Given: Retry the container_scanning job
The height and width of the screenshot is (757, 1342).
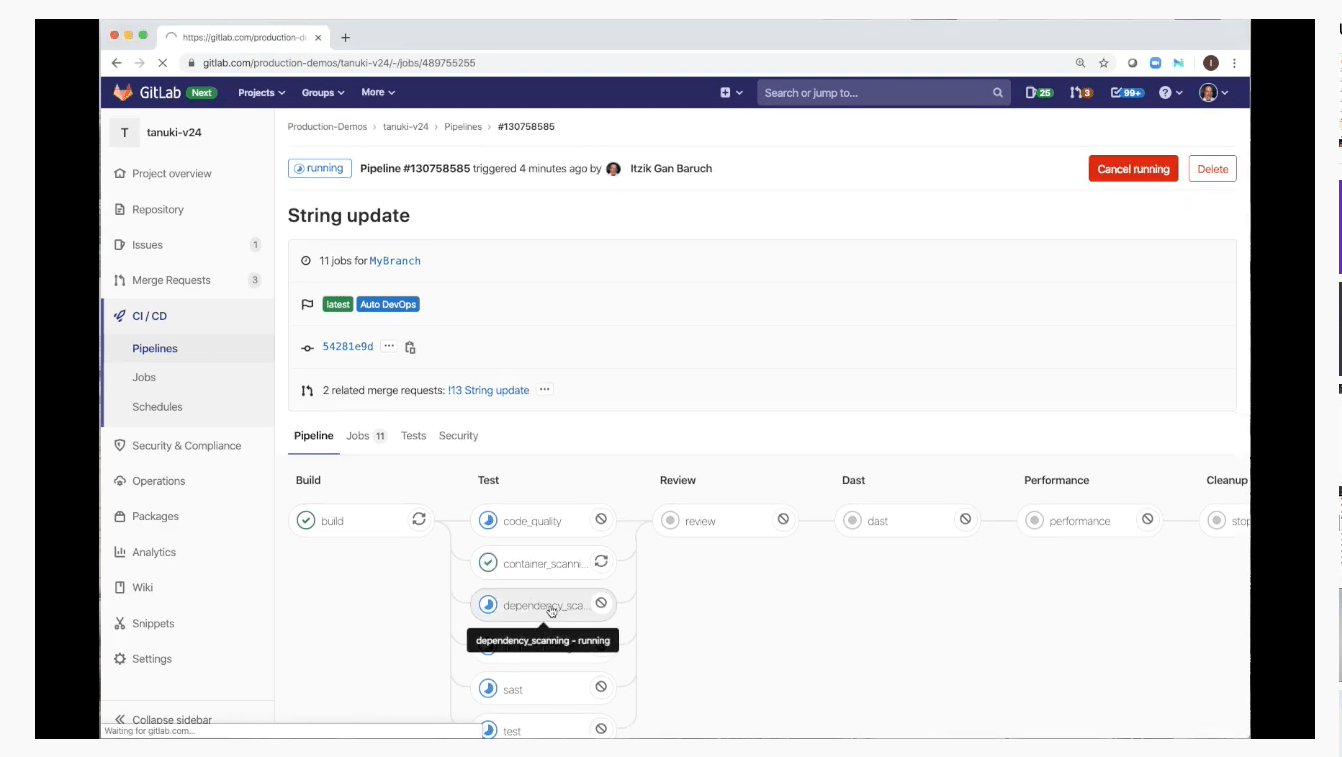Looking at the screenshot, I should pos(601,562).
